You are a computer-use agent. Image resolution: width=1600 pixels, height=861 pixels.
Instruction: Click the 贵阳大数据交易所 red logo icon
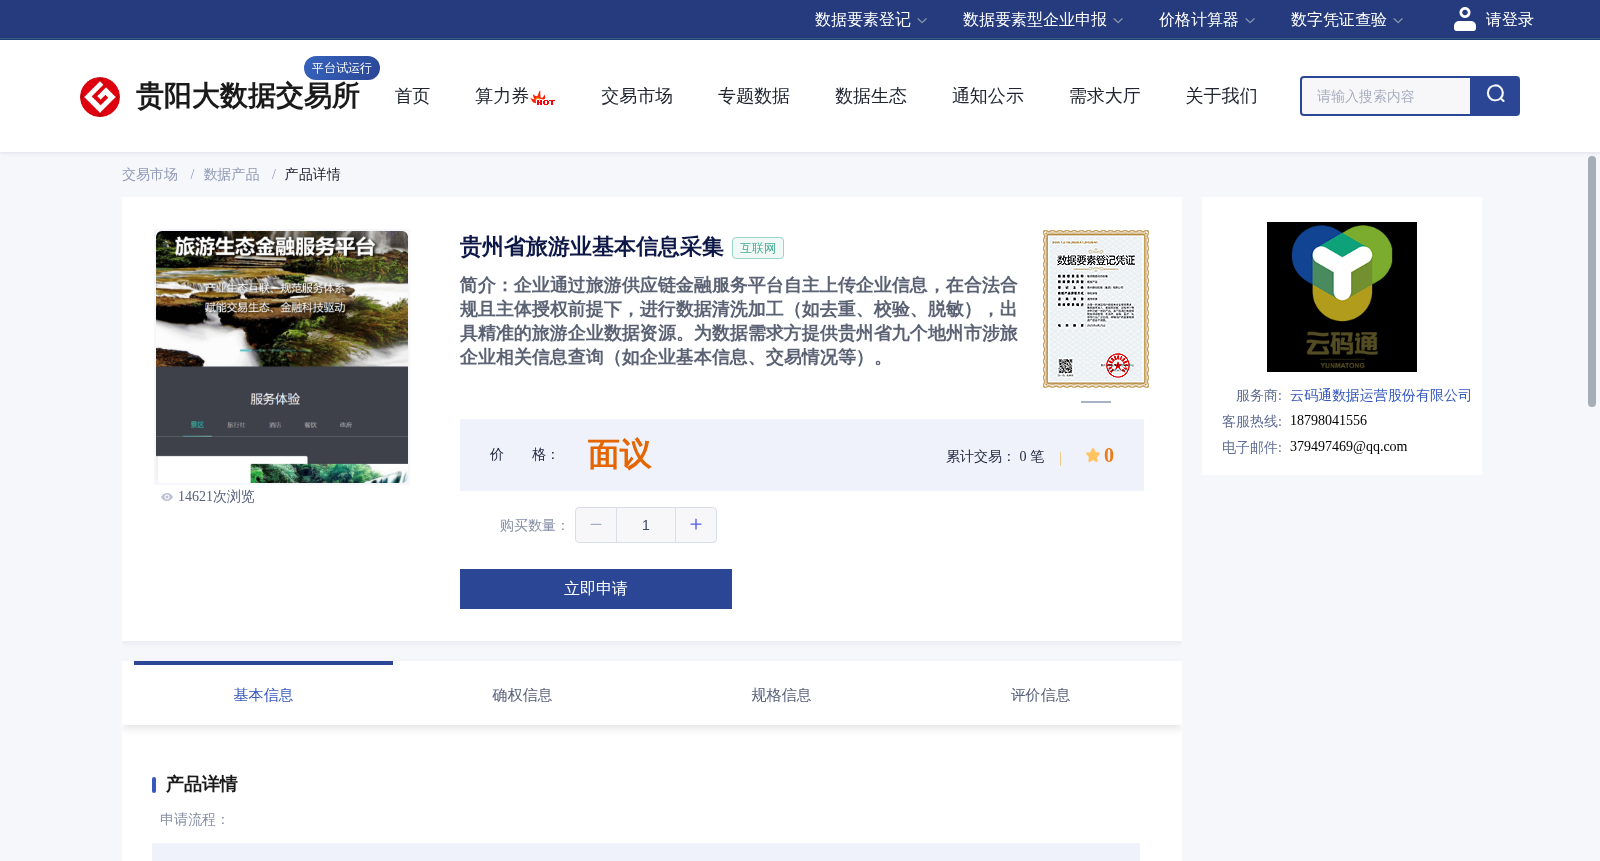[100, 97]
